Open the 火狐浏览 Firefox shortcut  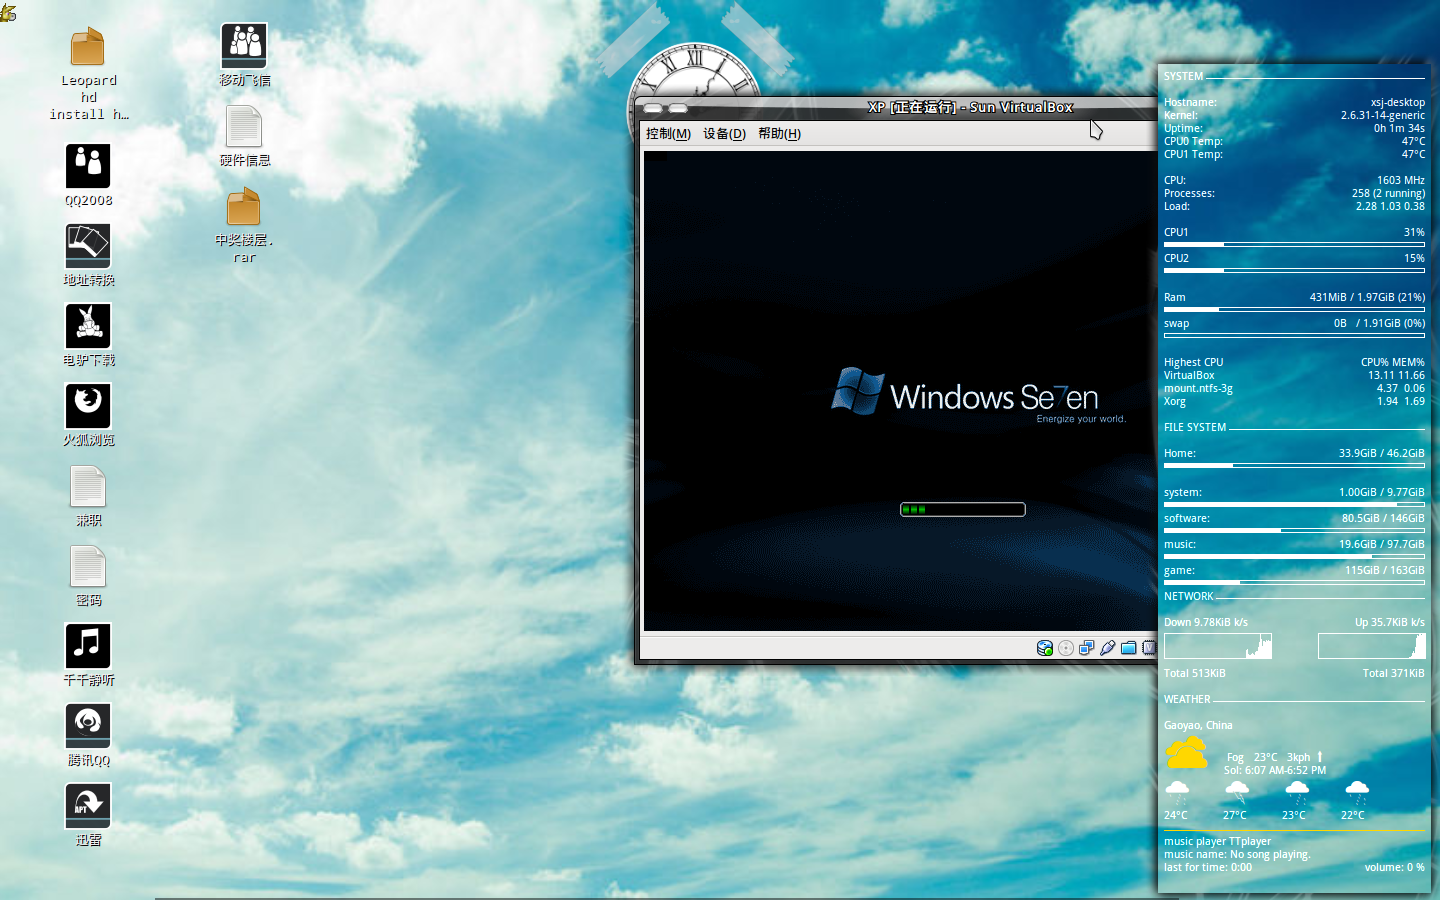click(88, 406)
